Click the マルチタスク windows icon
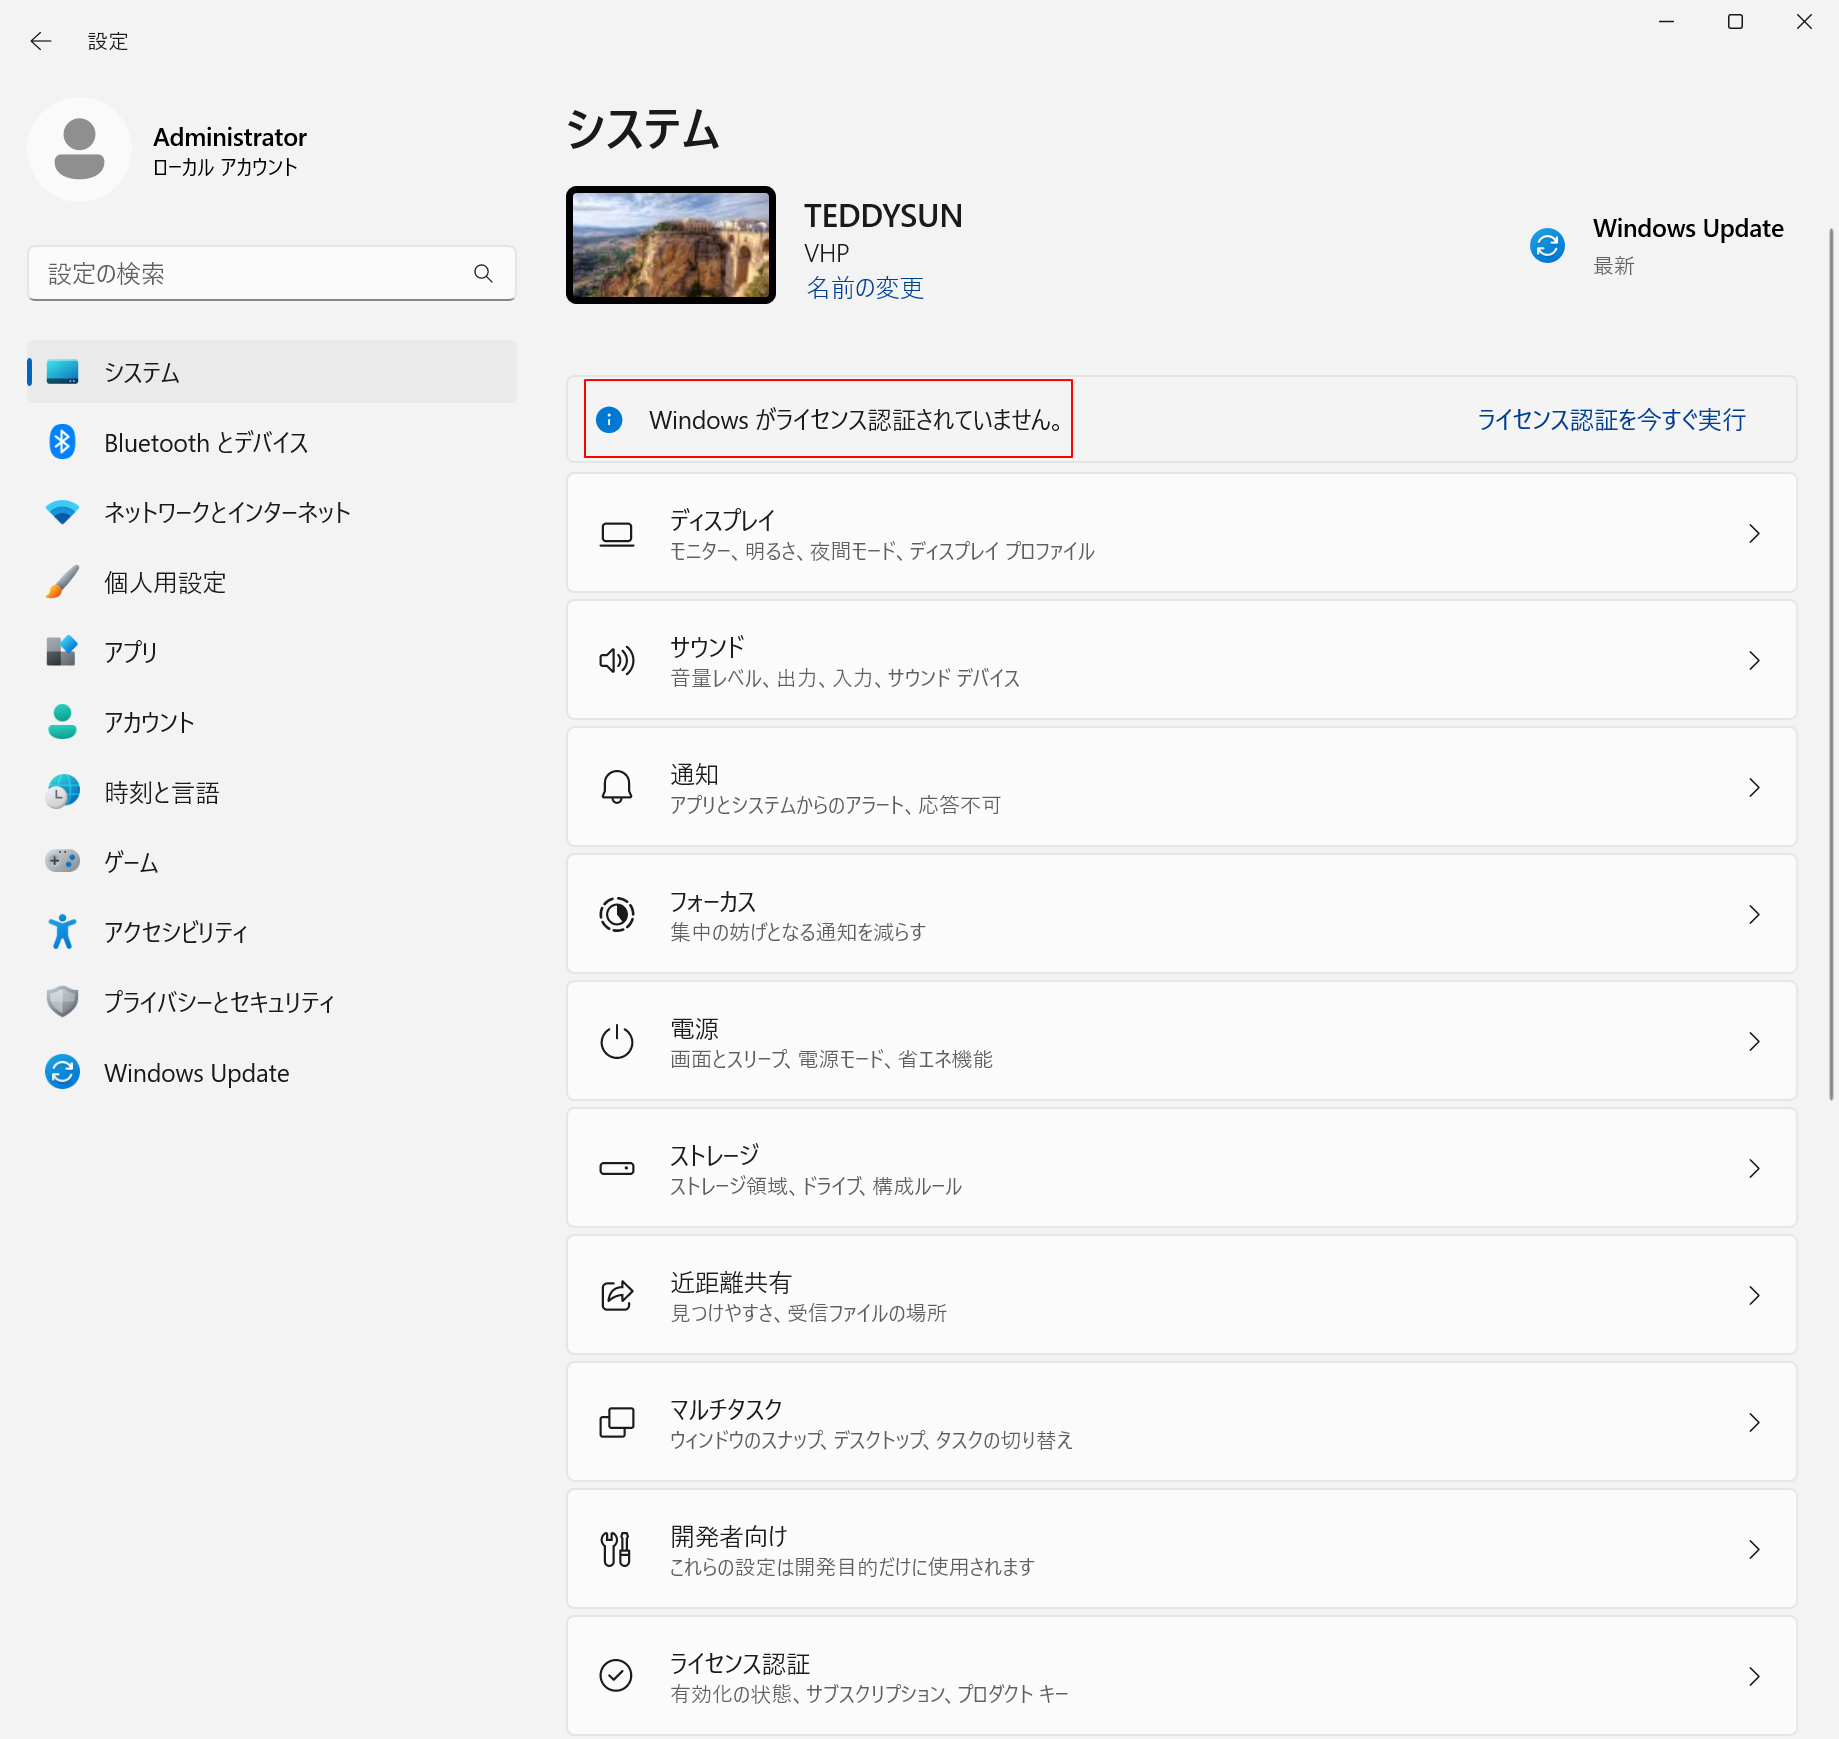The height and width of the screenshot is (1739, 1839). [617, 1423]
